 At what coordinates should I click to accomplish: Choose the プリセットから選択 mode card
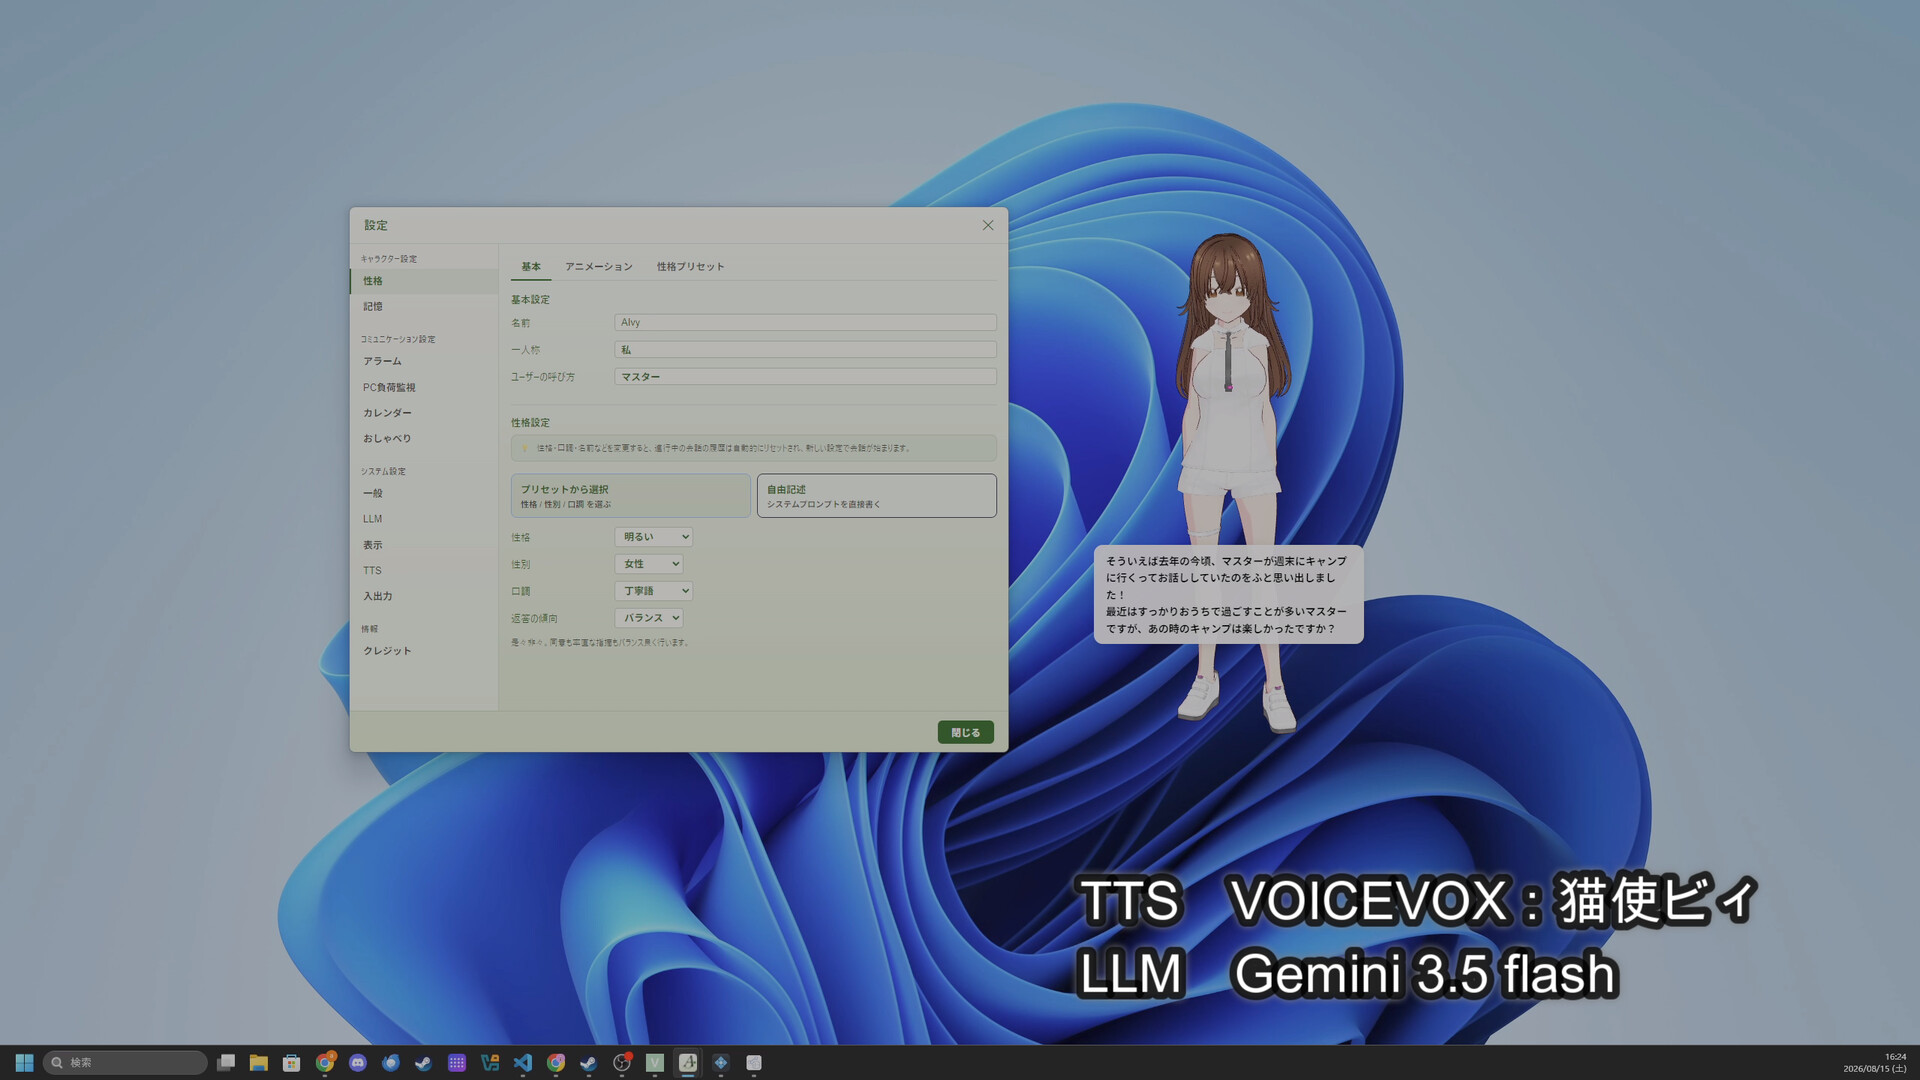tap(630, 496)
